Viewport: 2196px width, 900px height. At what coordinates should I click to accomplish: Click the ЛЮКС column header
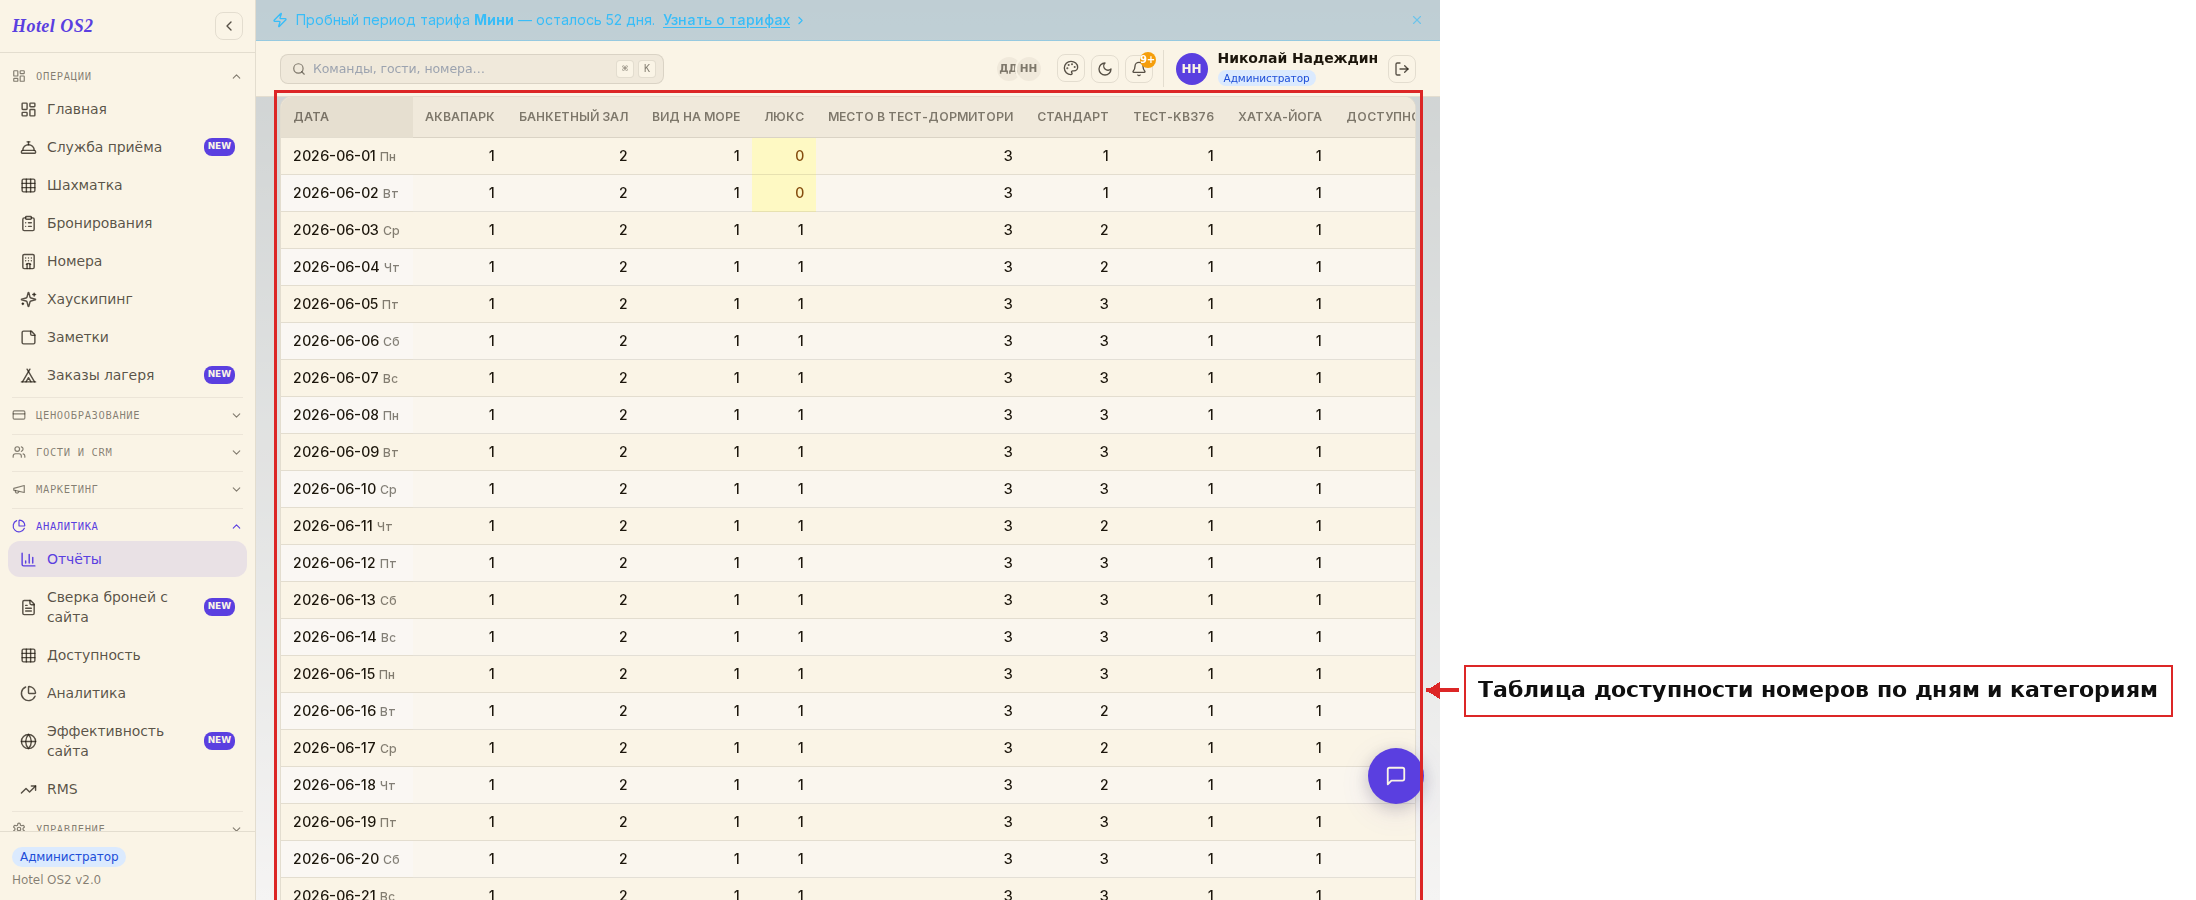pyautogui.click(x=784, y=117)
